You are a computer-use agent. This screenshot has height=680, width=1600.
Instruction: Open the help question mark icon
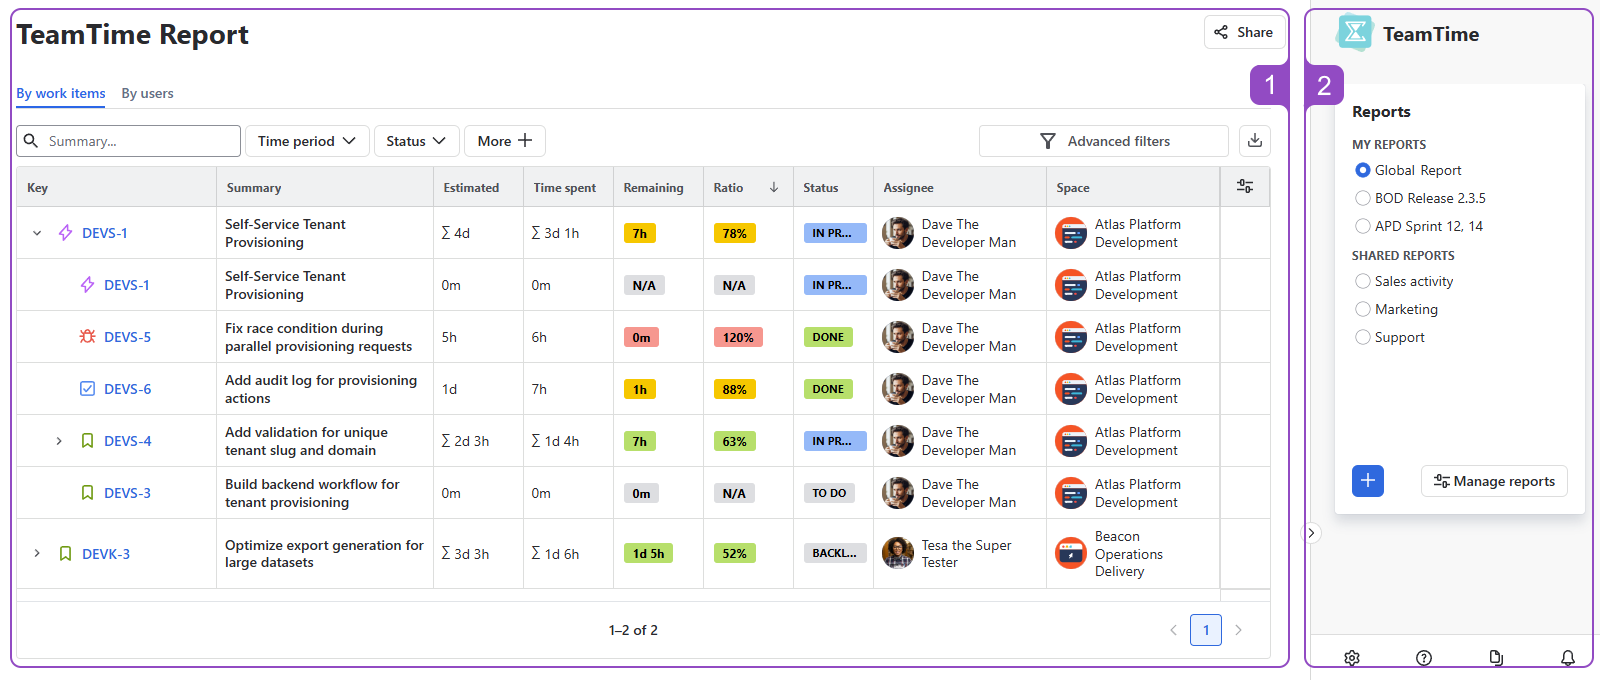(1424, 657)
